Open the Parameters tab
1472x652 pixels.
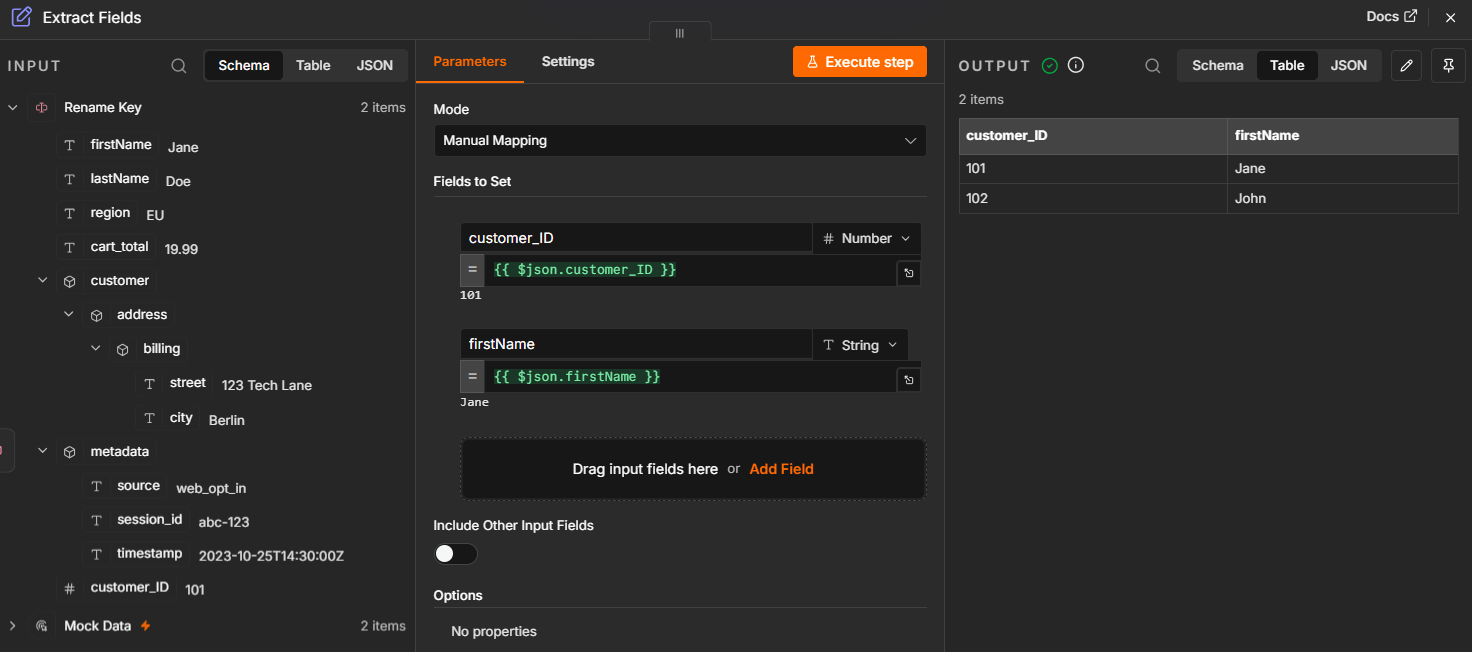click(470, 61)
